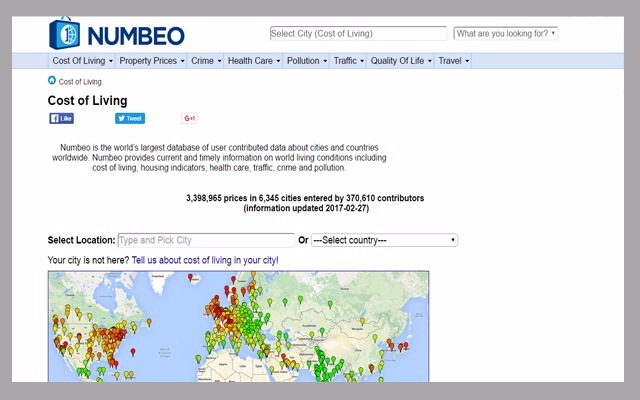Click the red pin over Iceland

tap(190, 278)
